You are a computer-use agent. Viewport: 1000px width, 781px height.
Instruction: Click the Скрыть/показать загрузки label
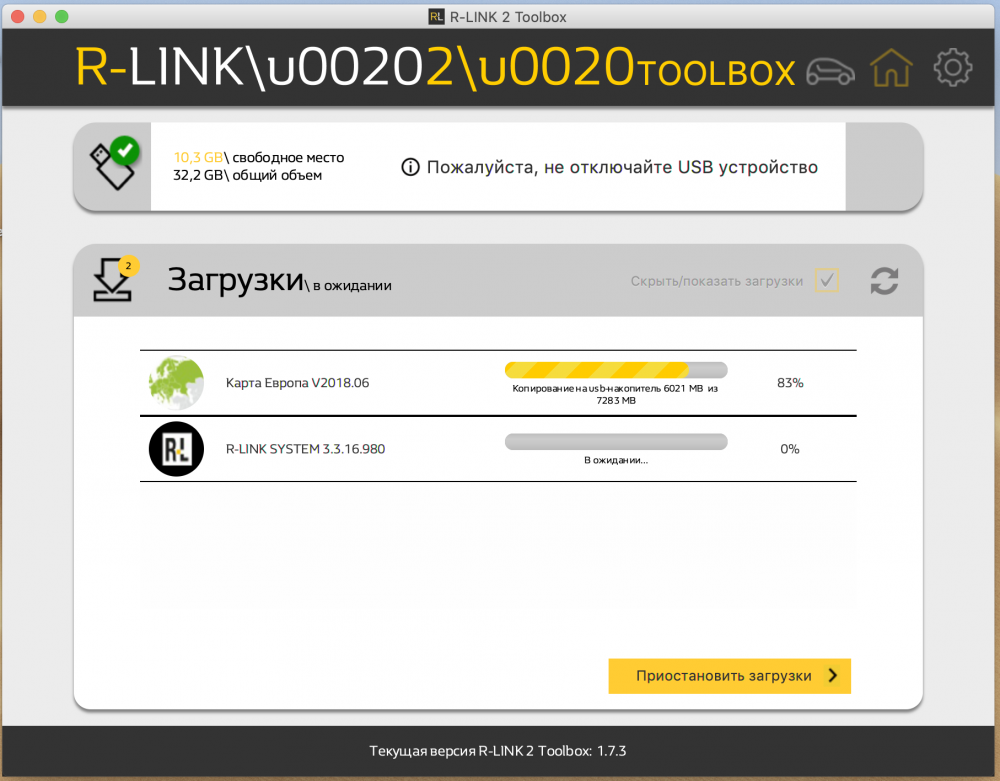(716, 281)
